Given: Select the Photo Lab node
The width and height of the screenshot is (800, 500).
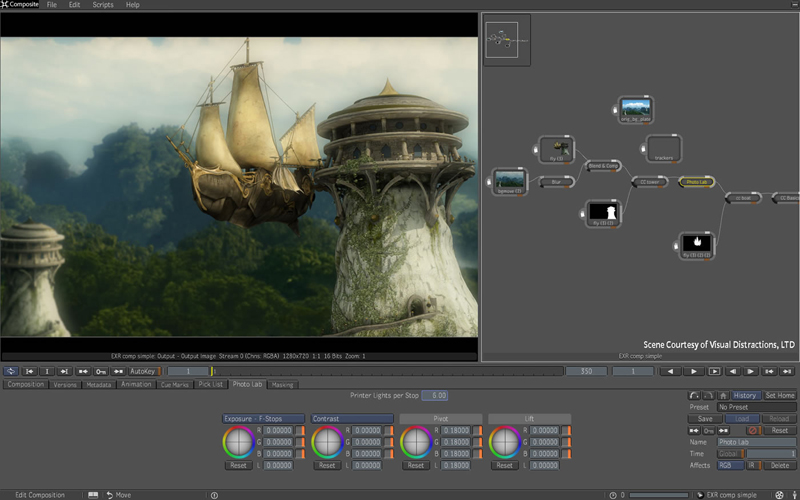Looking at the screenshot, I should (695, 182).
